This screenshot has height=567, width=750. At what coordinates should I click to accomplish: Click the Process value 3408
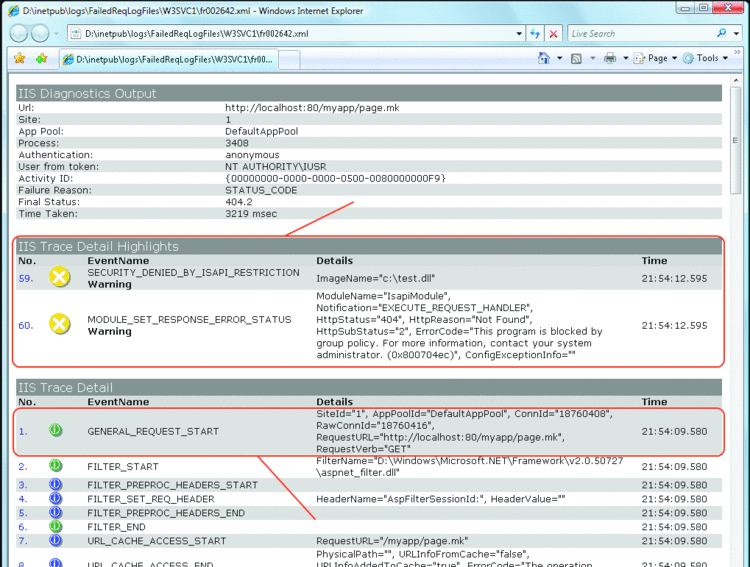pos(237,143)
